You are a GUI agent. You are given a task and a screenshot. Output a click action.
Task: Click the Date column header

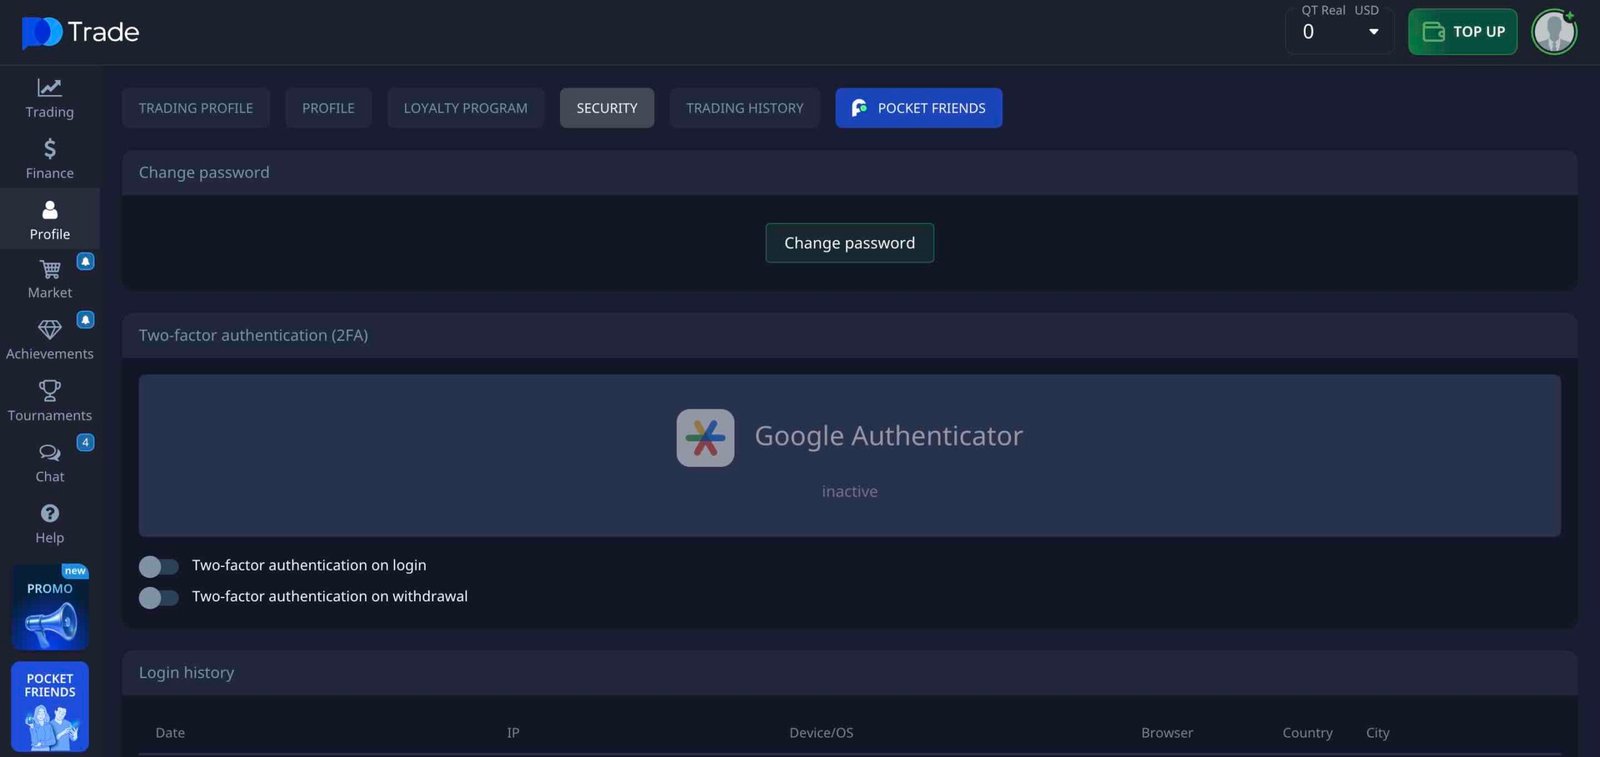point(170,733)
